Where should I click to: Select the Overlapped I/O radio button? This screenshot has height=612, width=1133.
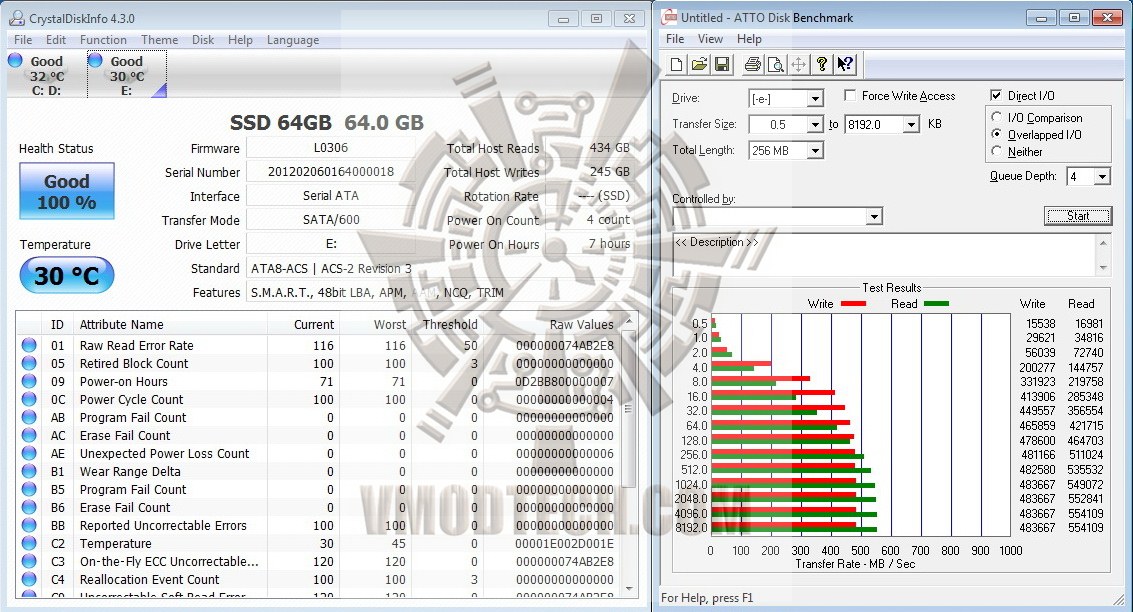click(996, 134)
